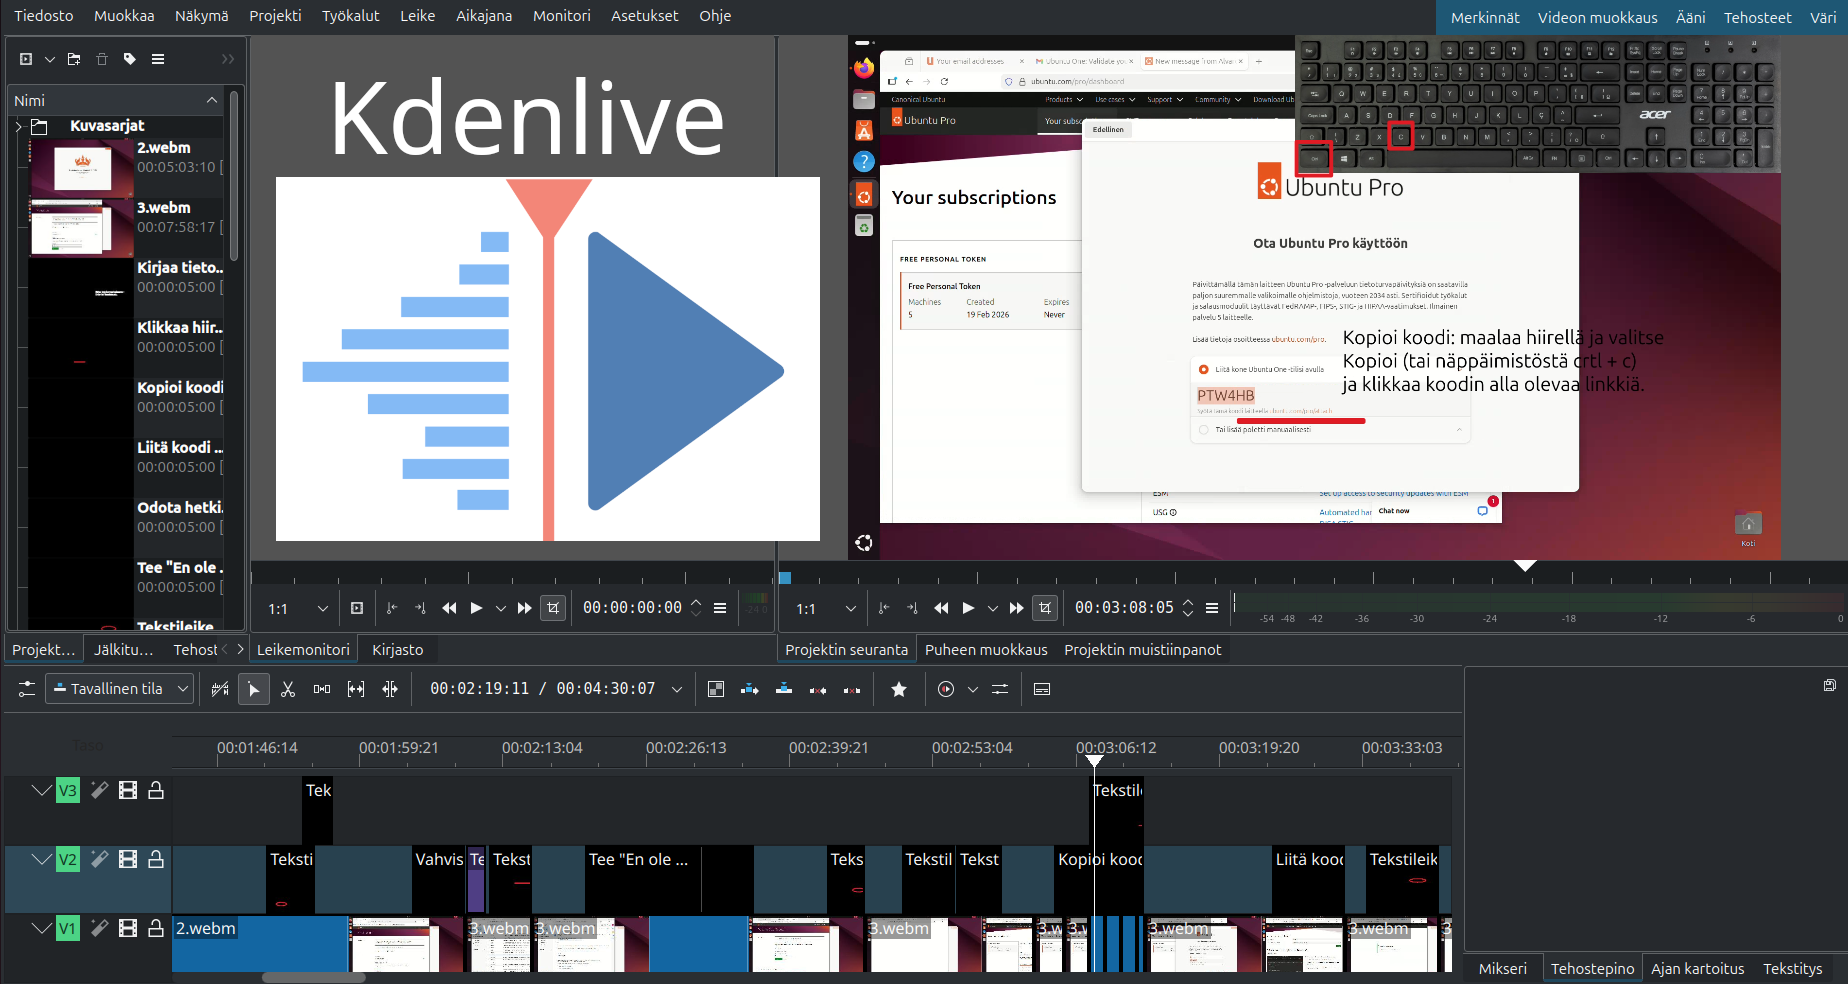Fast forward the clip monitor

coord(525,608)
